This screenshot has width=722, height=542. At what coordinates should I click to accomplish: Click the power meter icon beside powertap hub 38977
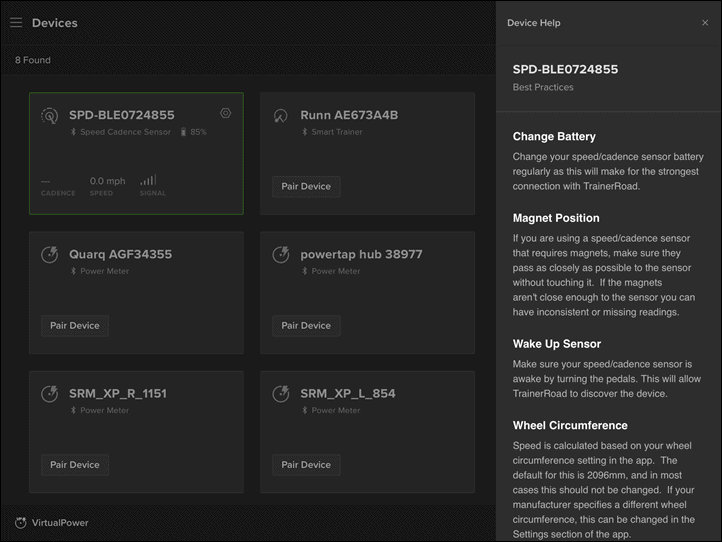[280, 255]
